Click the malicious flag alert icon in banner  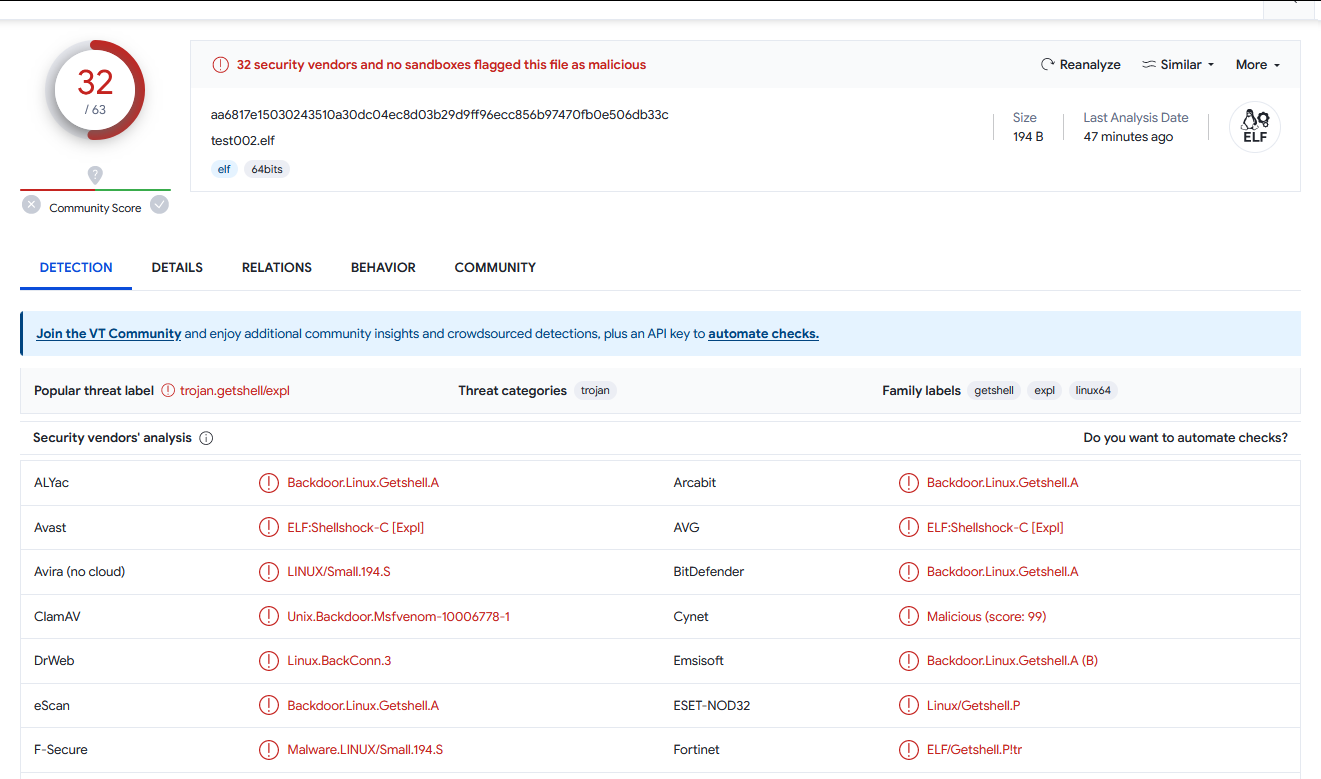click(220, 65)
